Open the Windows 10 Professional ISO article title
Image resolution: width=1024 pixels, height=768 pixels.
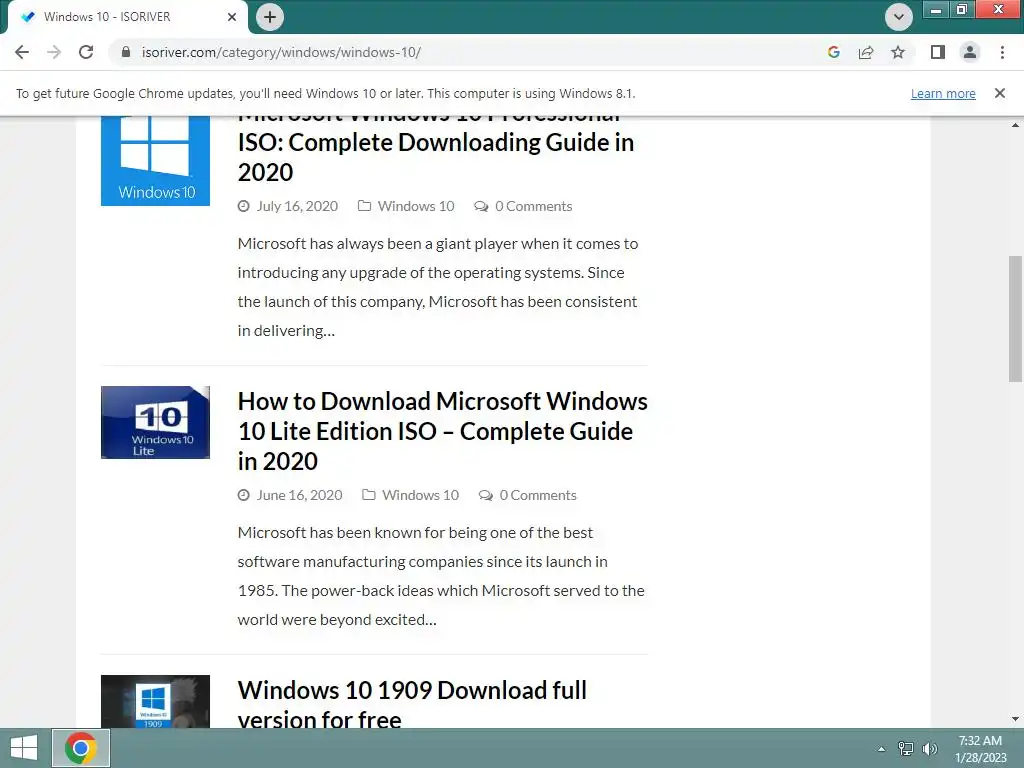(x=436, y=150)
